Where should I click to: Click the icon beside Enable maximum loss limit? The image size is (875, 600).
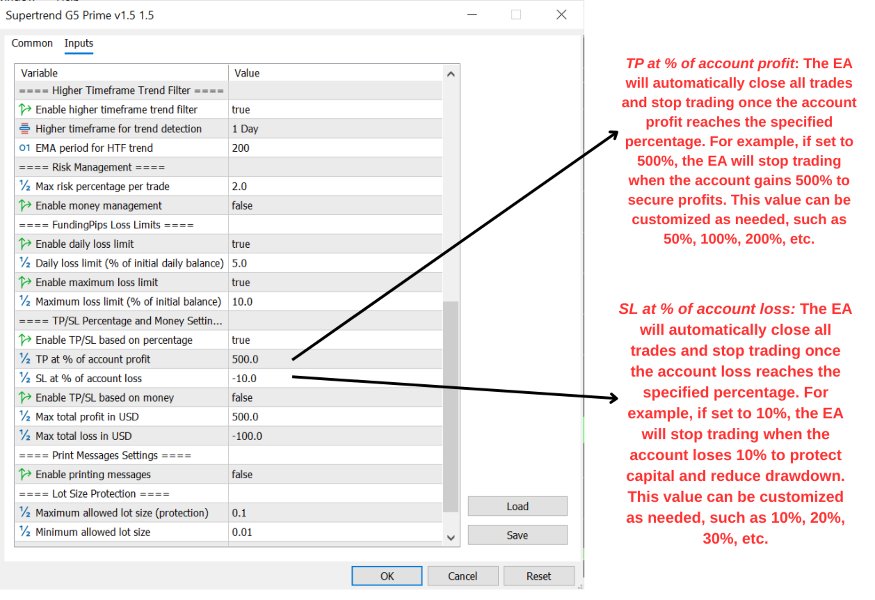[x=25, y=282]
